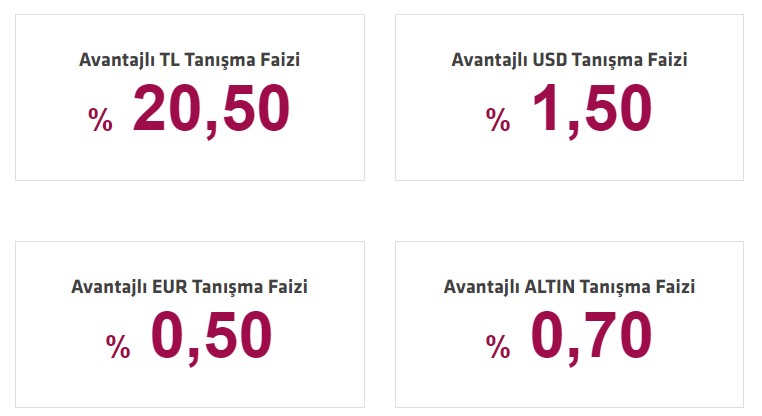Click the word EUR in card title
Viewport: 762px width, 416px height.
tap(170, 287)
